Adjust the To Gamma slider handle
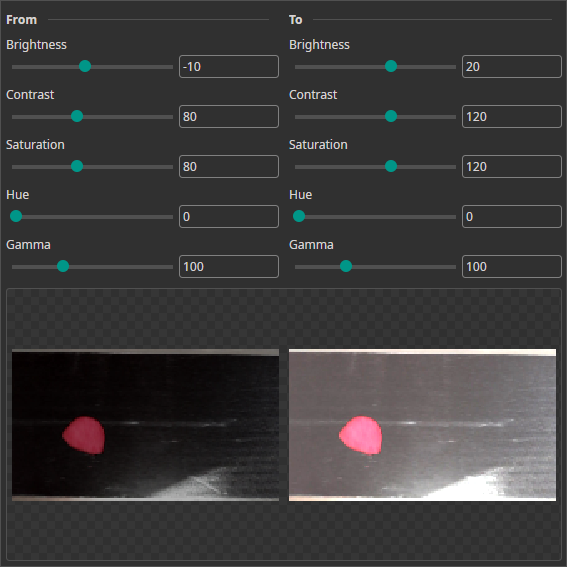Image resolution: width=567 pixels, height=567 pixels. pos(346,266)
